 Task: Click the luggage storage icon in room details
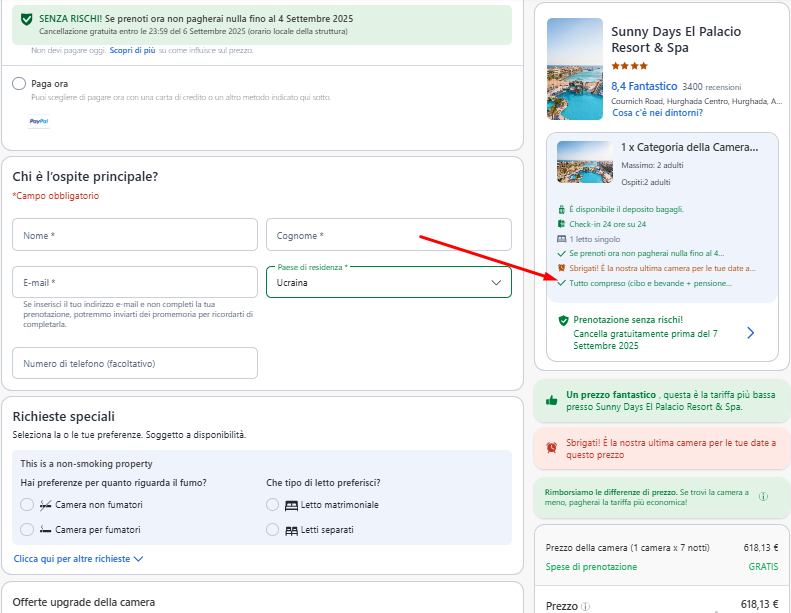pos(561,209)
